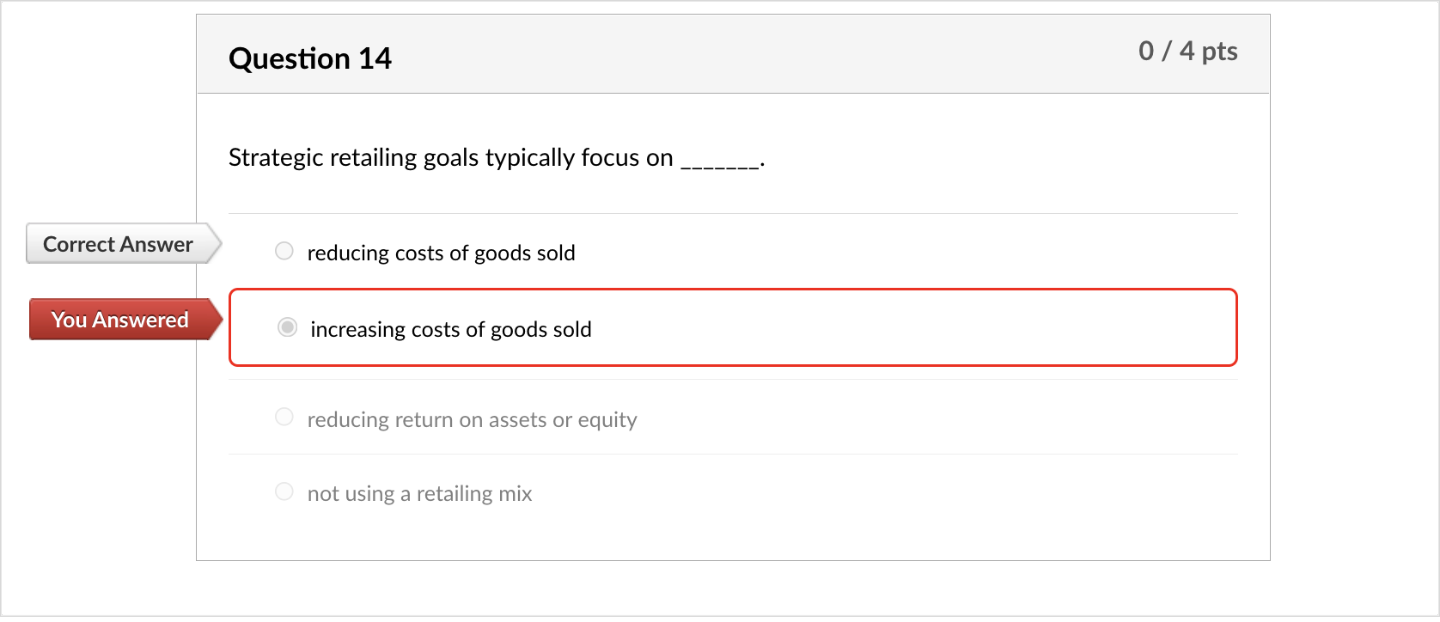Pick 'reducing return on assets or equity'

point(284,416)
